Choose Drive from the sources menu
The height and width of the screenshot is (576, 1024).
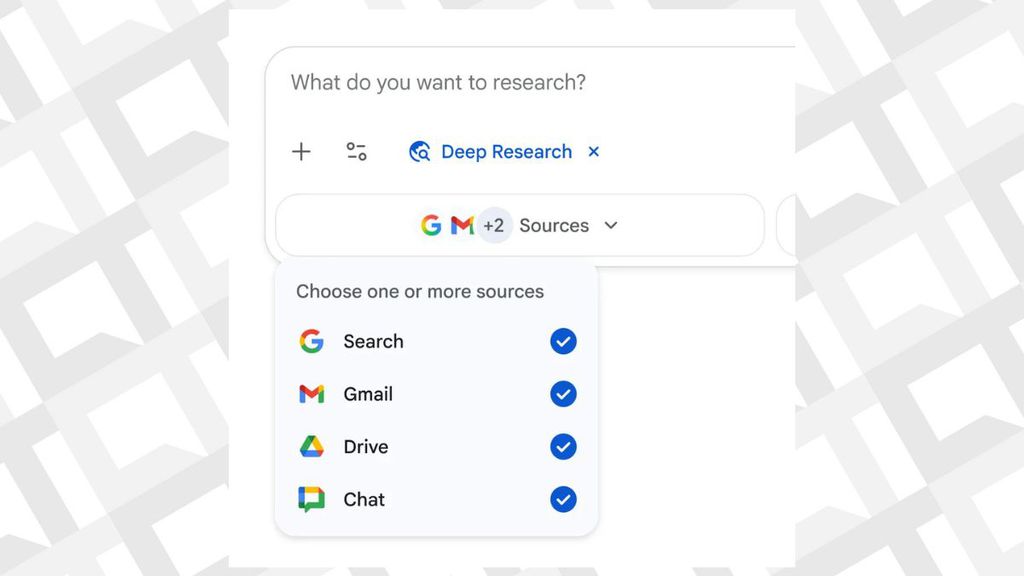click(x=368, y=447)
